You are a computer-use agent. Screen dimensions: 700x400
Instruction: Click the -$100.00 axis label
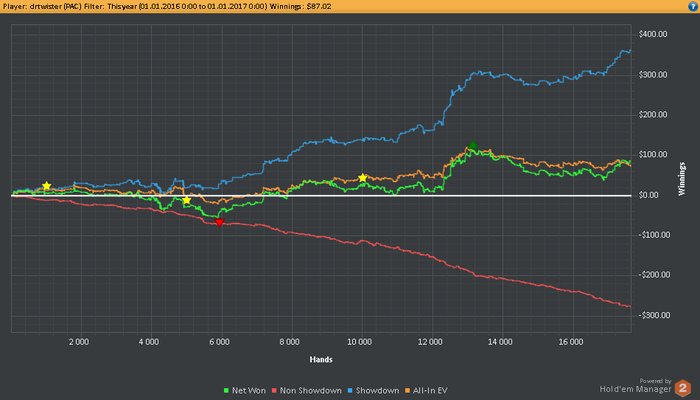tap(654, 235)
